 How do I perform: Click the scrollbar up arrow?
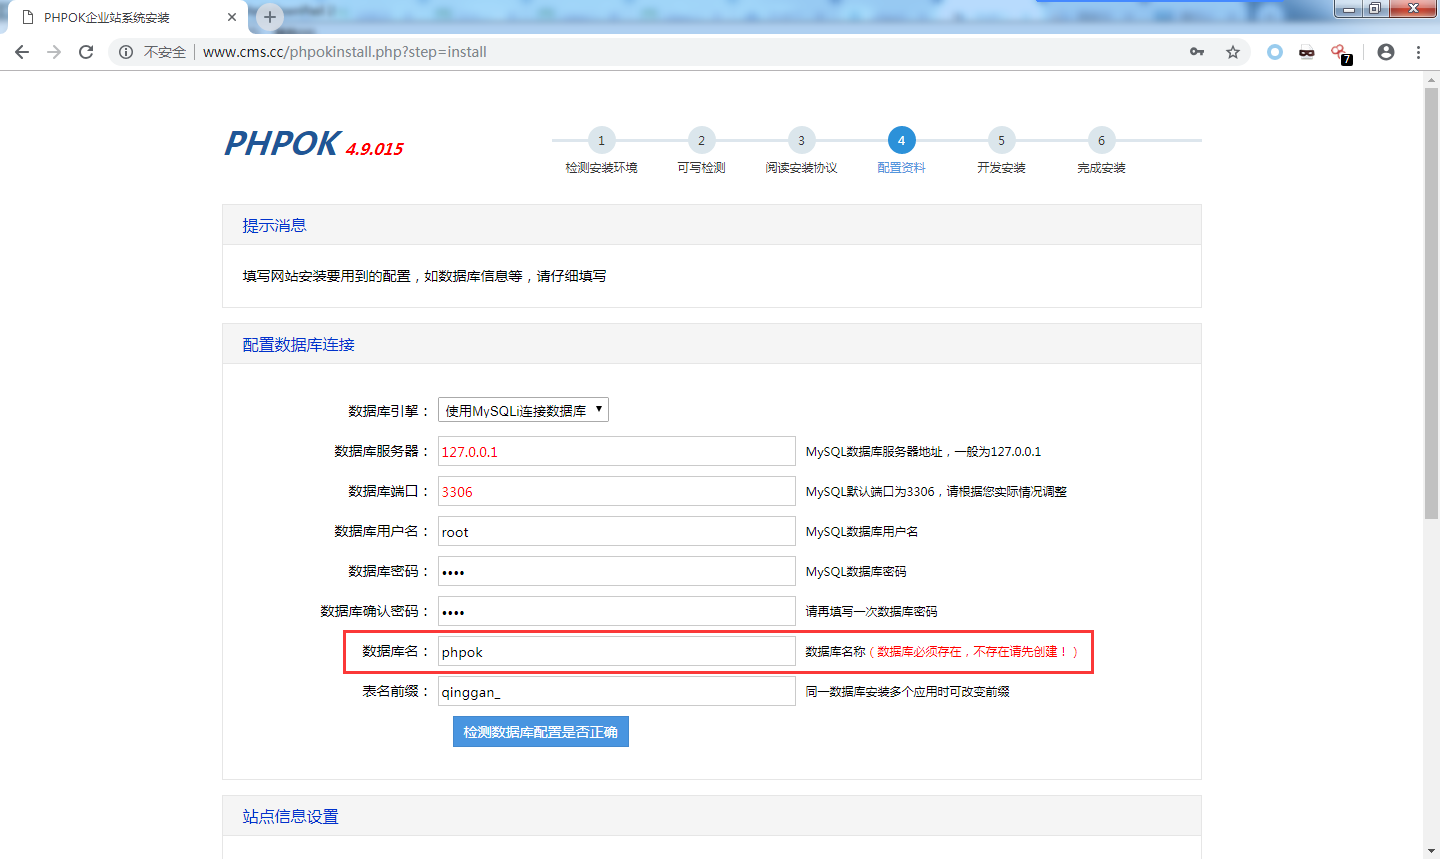(x=1431, y=79)
